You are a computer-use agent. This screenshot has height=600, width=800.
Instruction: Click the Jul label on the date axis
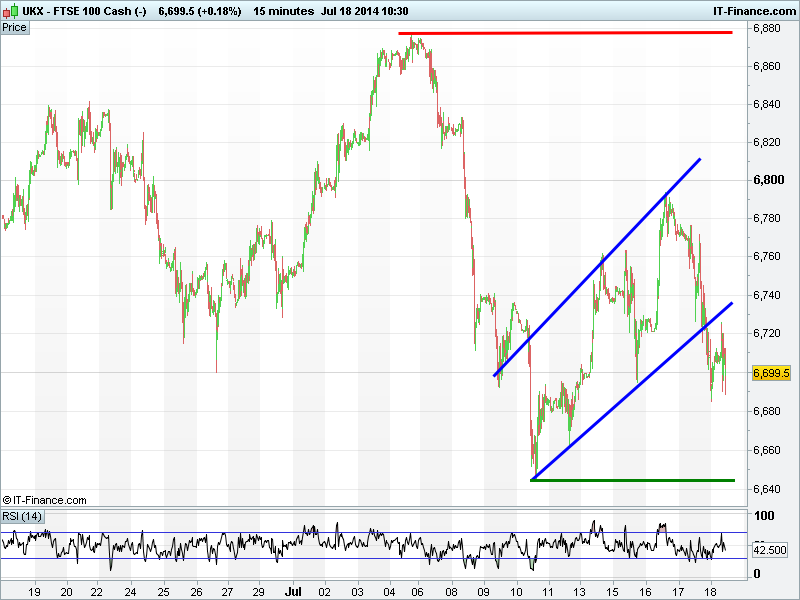pyautogui.click(x=296, y=591)
